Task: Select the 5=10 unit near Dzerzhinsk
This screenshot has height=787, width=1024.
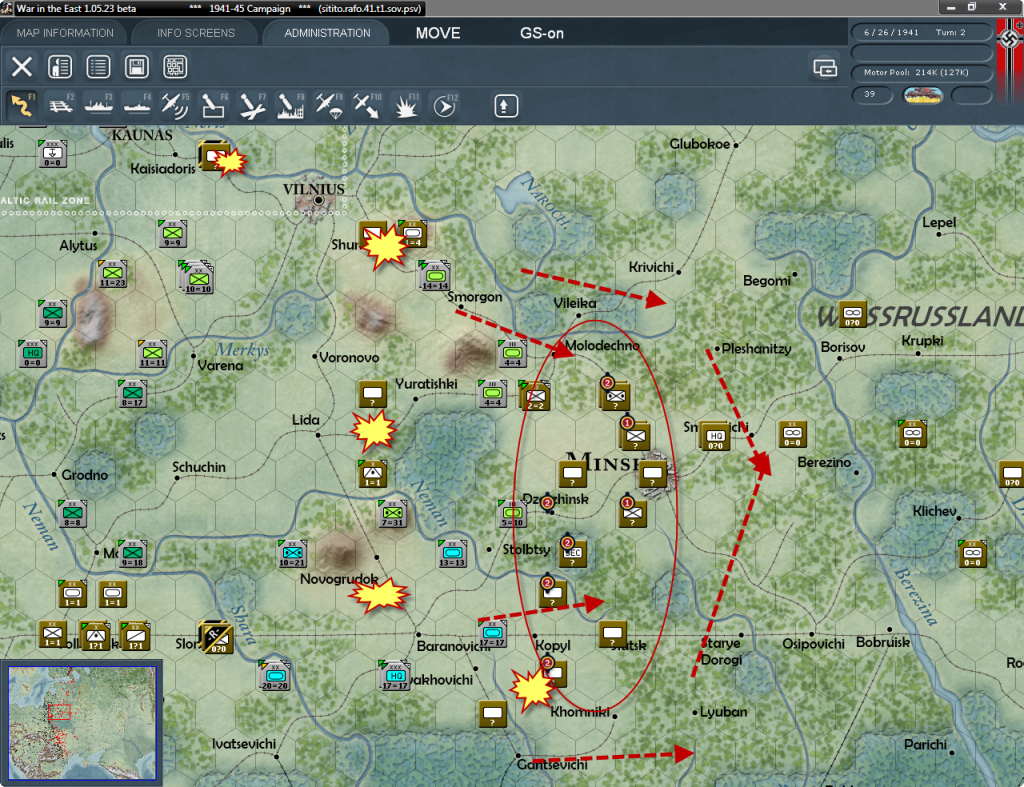Action: pyautogui.click(x=512, y=514)
